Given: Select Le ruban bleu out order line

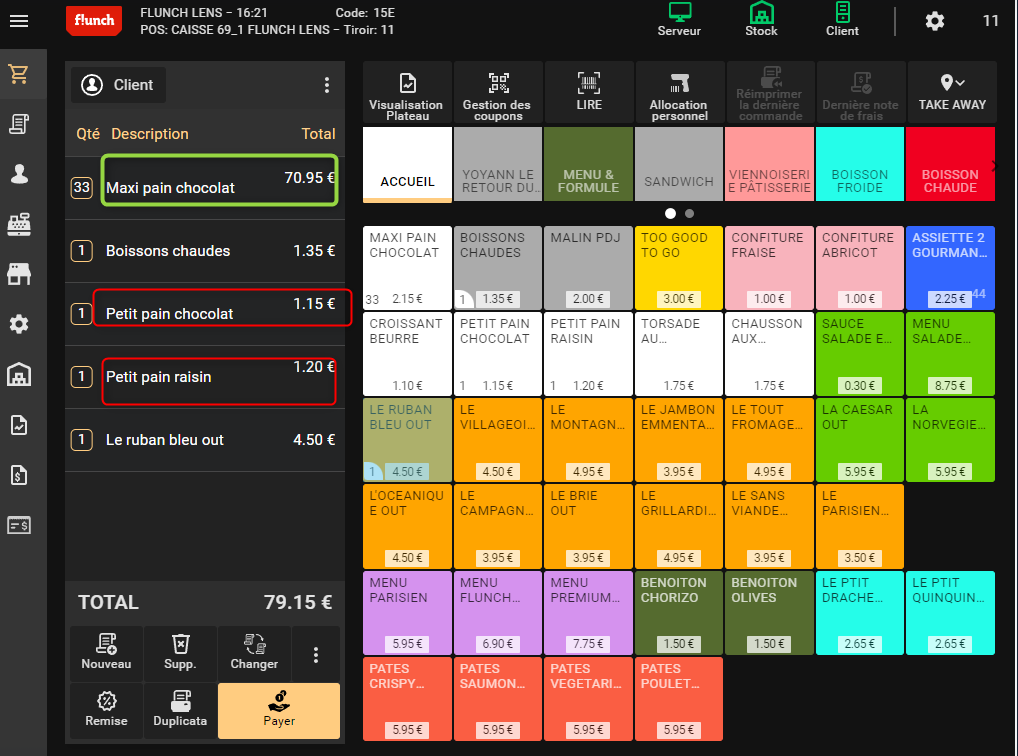Looking at the screenshot, I should click(205, 440).
